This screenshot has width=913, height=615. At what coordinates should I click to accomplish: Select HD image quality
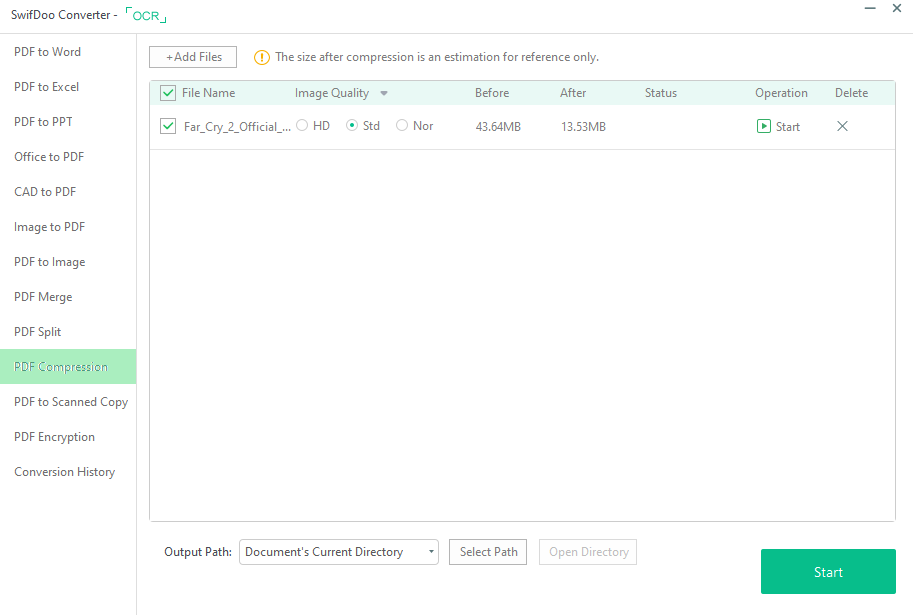[x=302, y=125]
